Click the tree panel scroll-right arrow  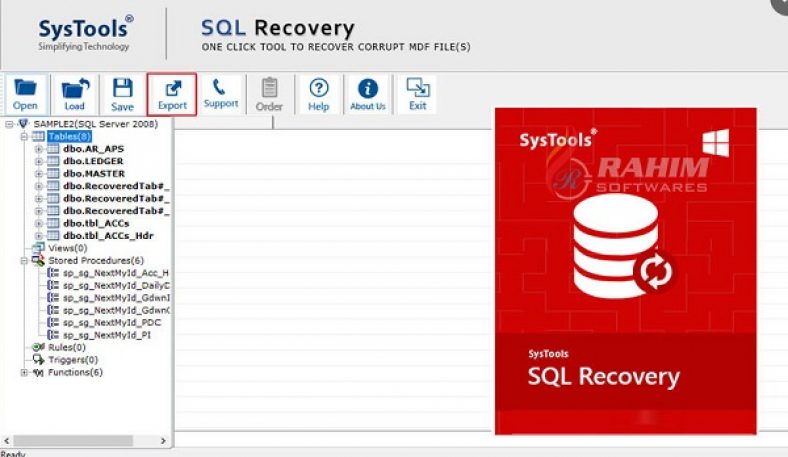point(163,440)
